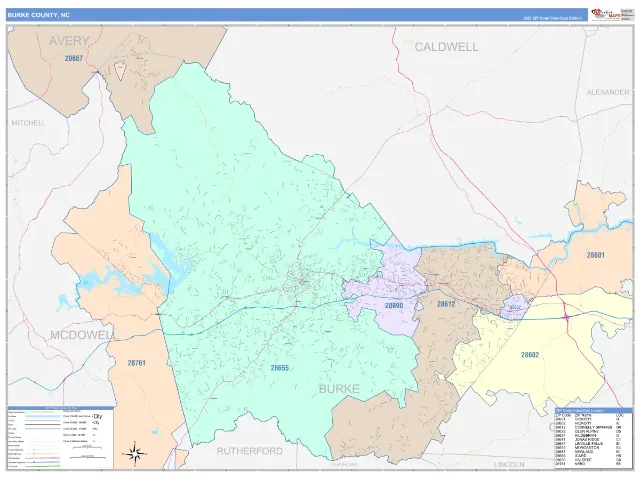Screen dimensions: 640x480
Task: Click the map legend title bar
Action: coord(60,408)
